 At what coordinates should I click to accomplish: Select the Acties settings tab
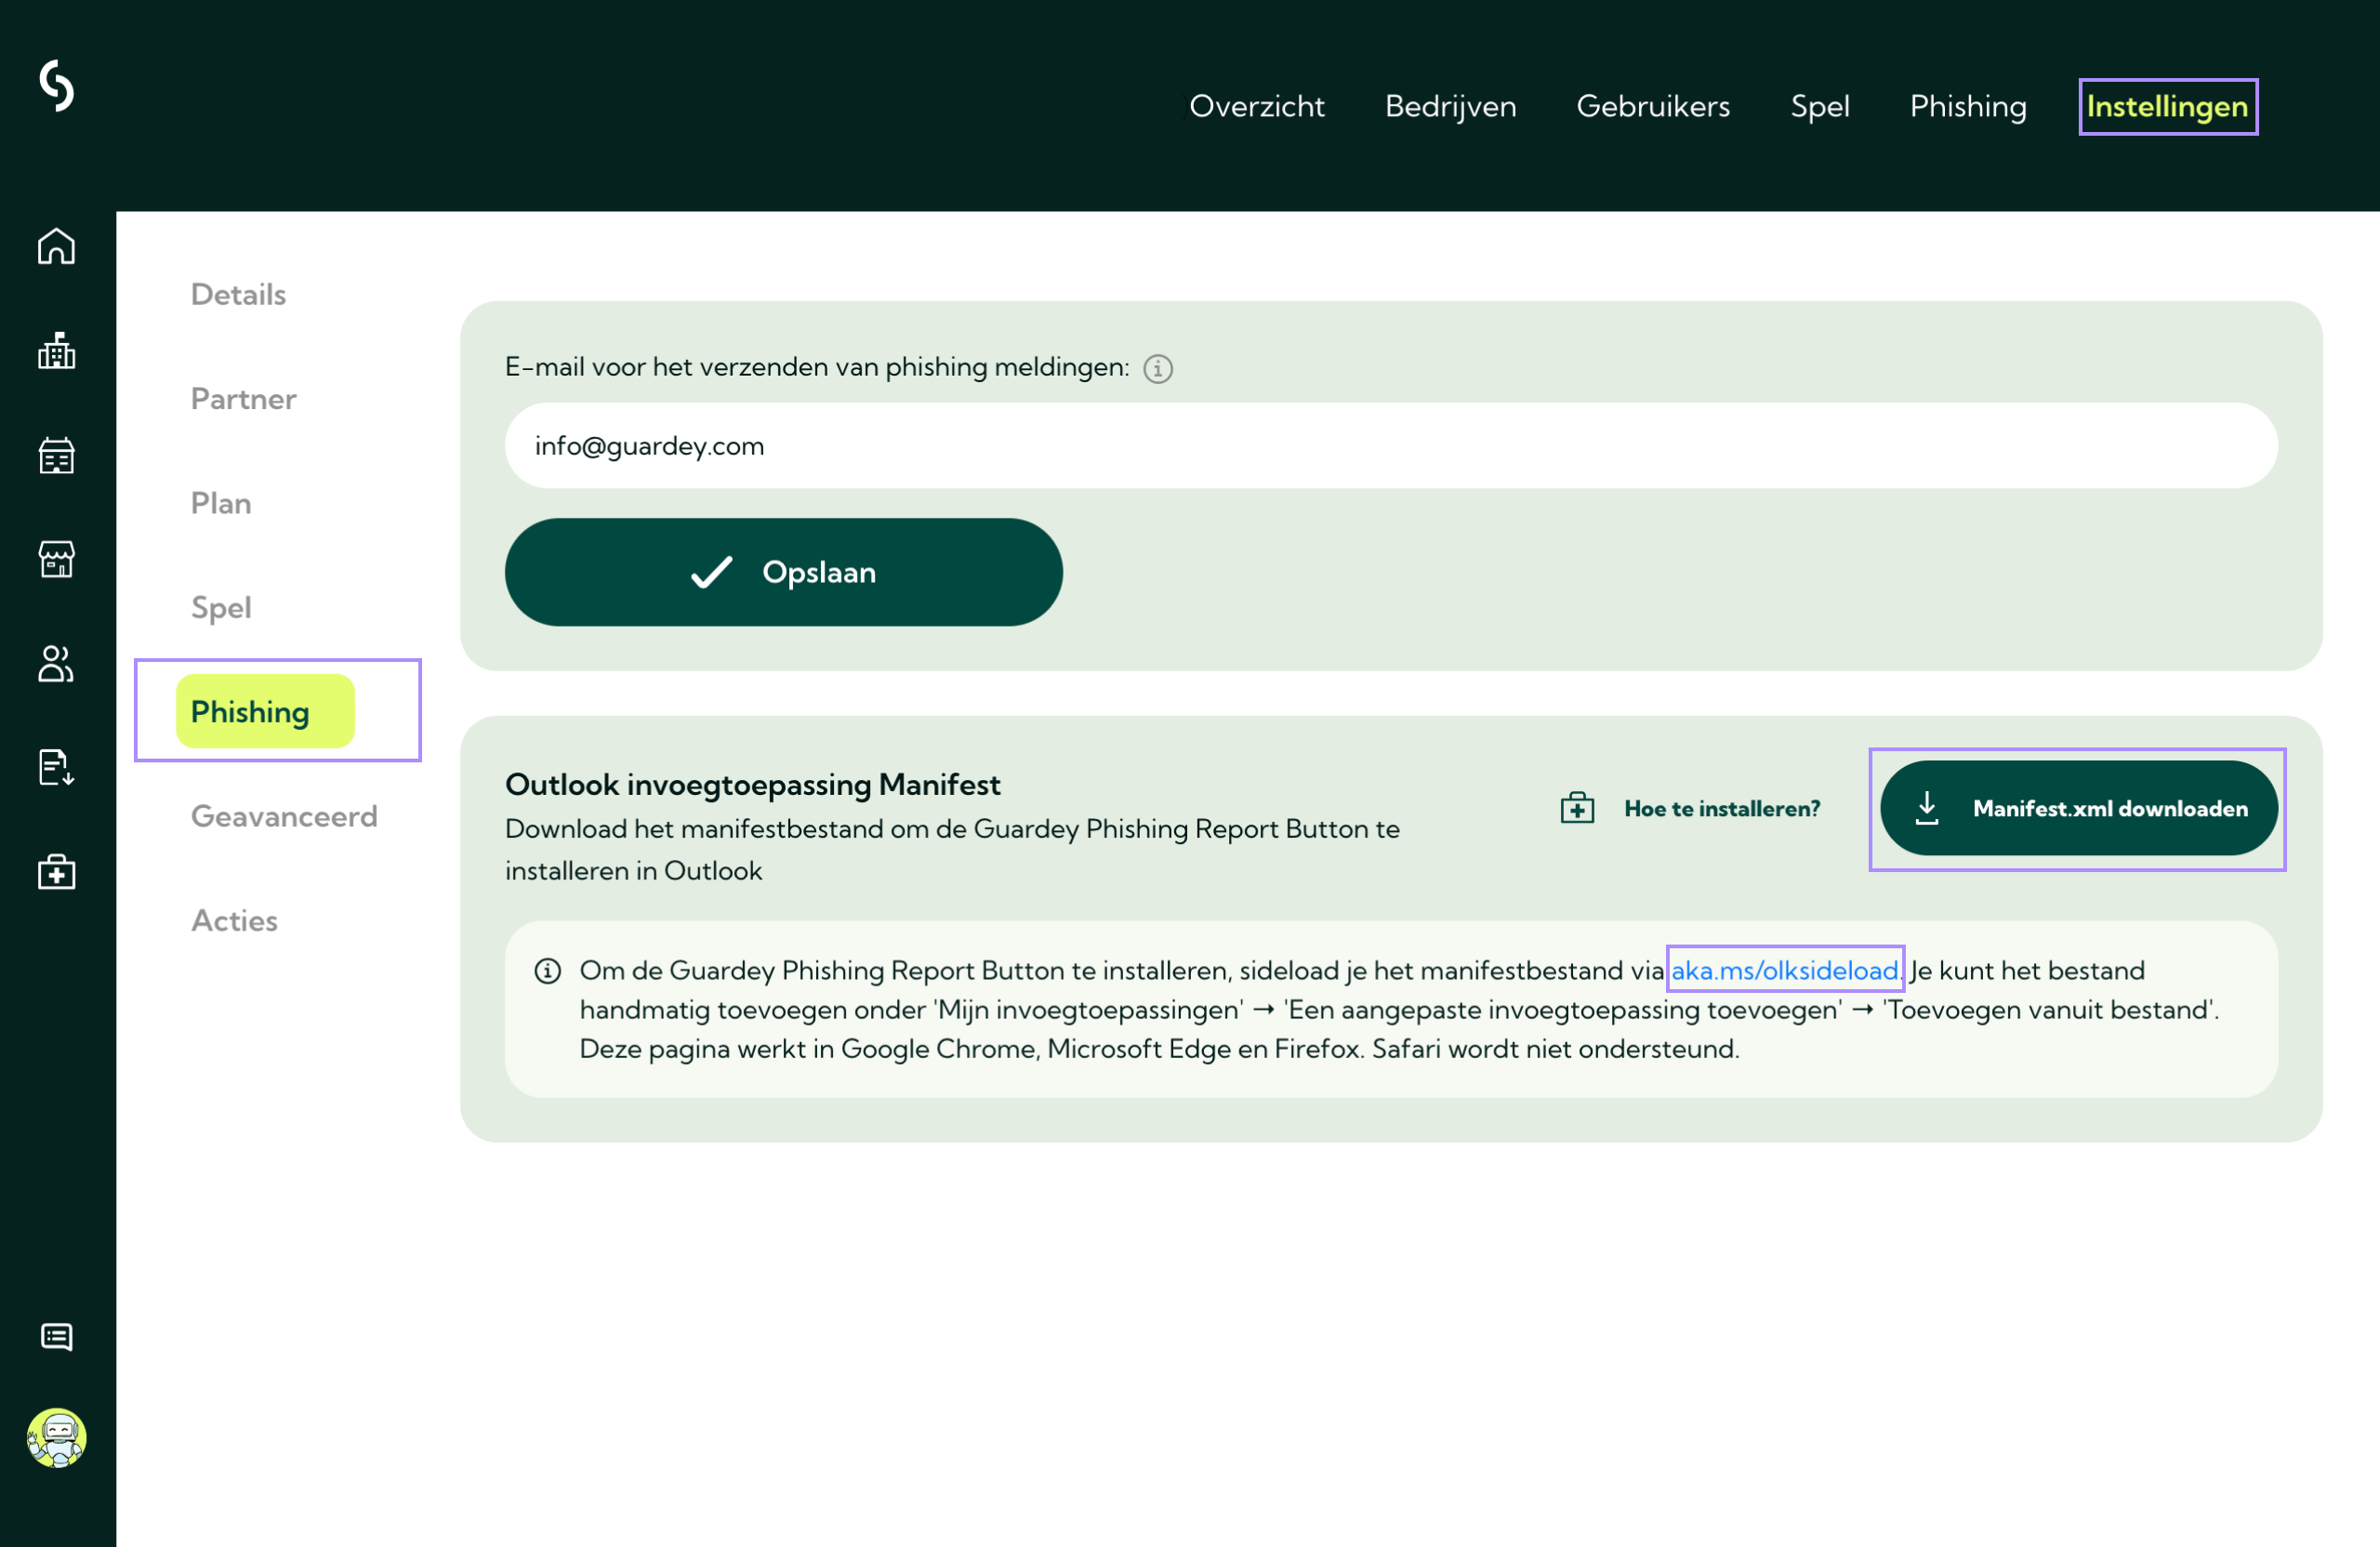pos(234,920)
